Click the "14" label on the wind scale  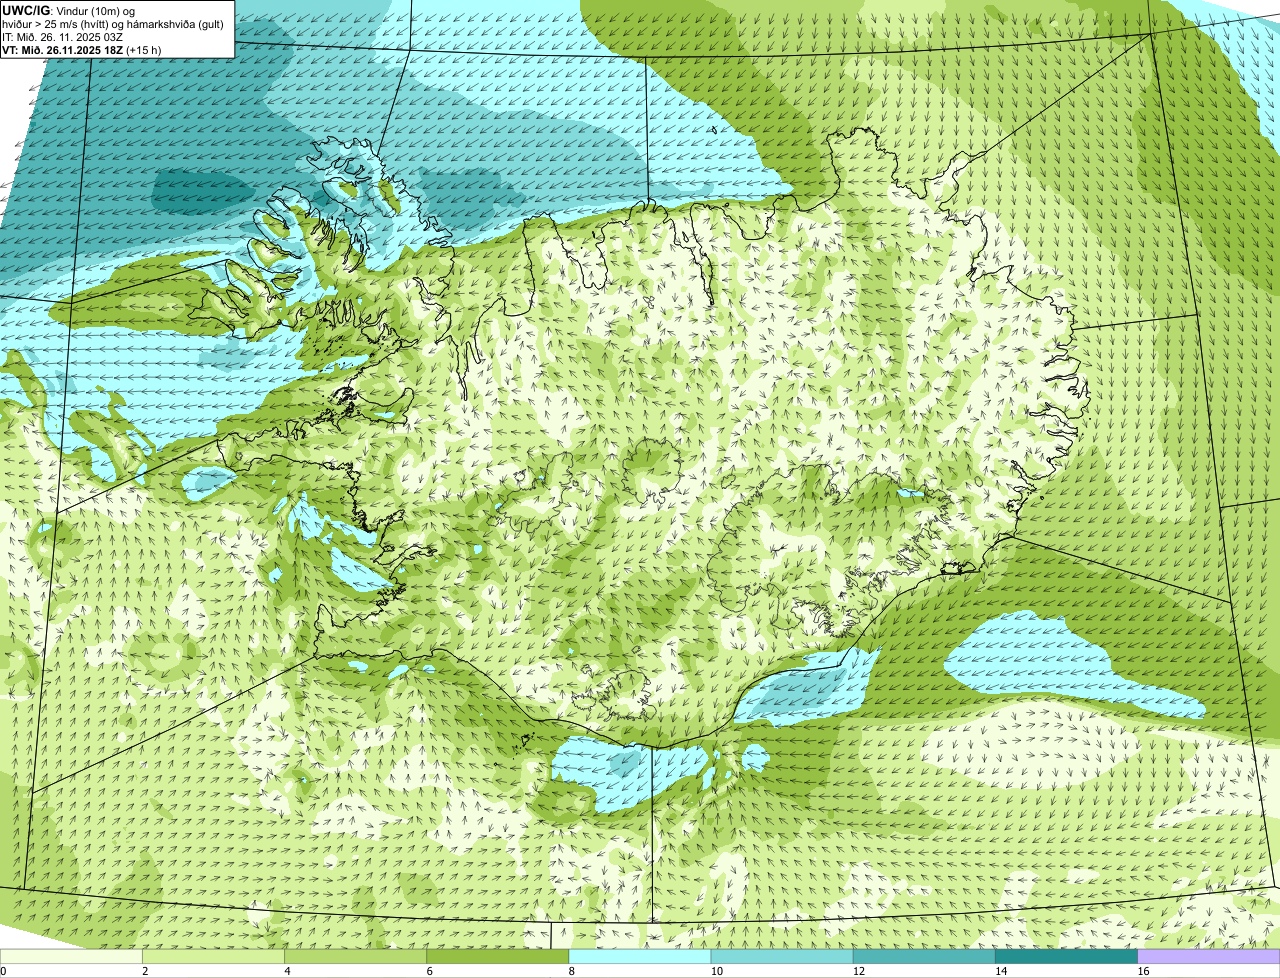(1001, 971)
